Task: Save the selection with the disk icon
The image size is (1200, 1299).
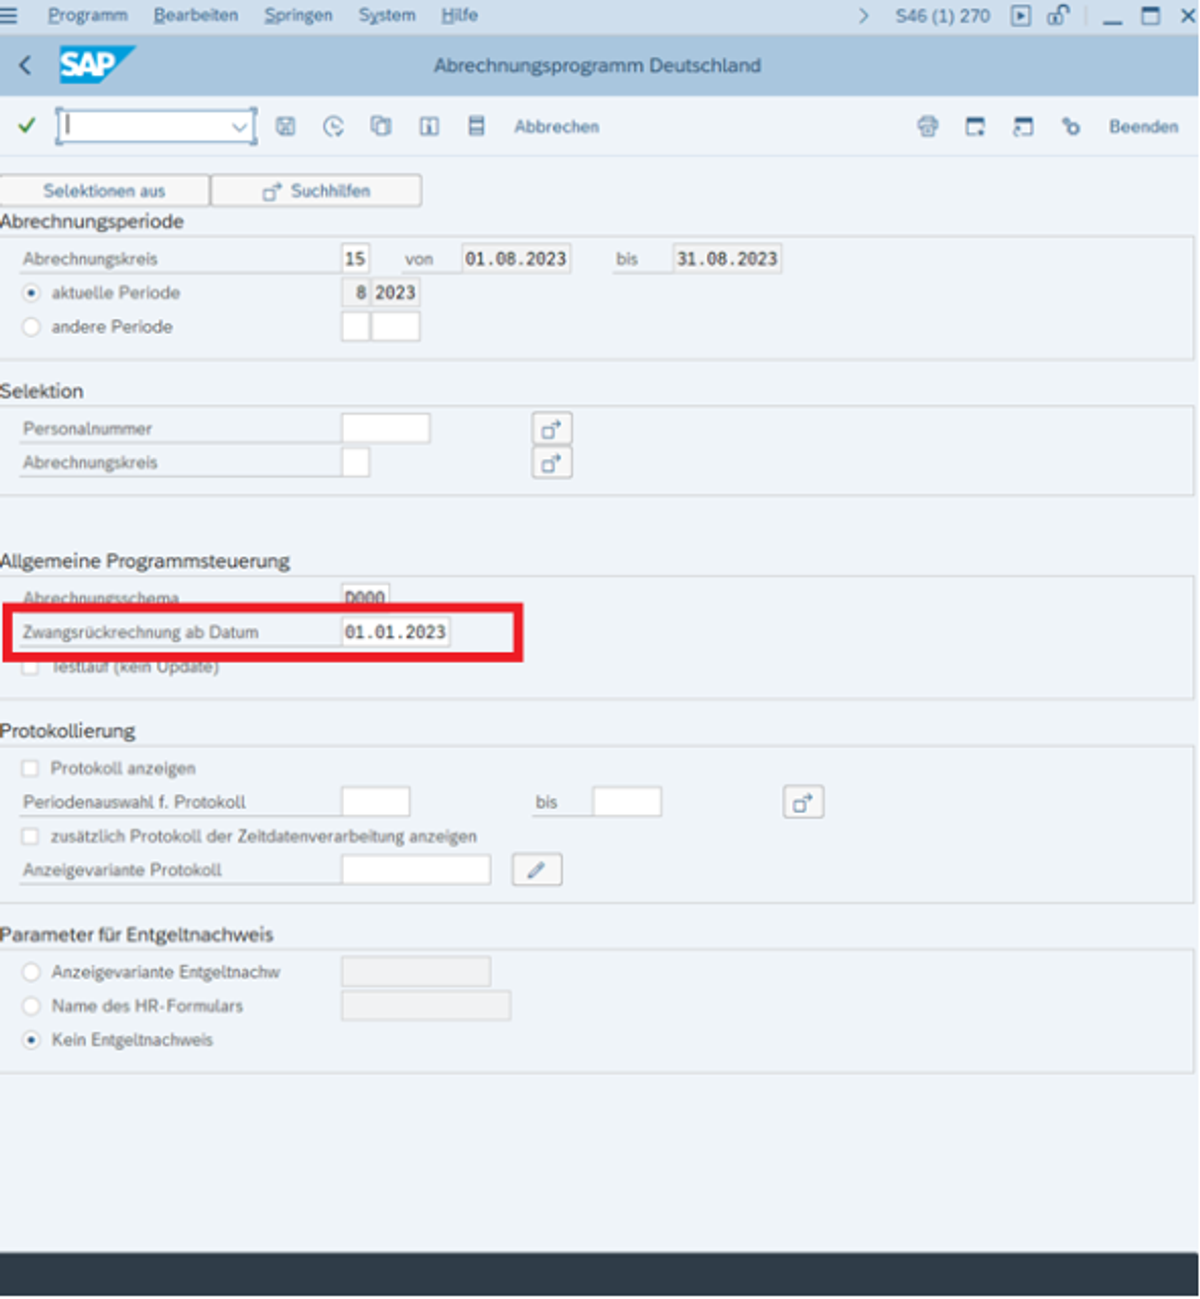Action: 285,126
